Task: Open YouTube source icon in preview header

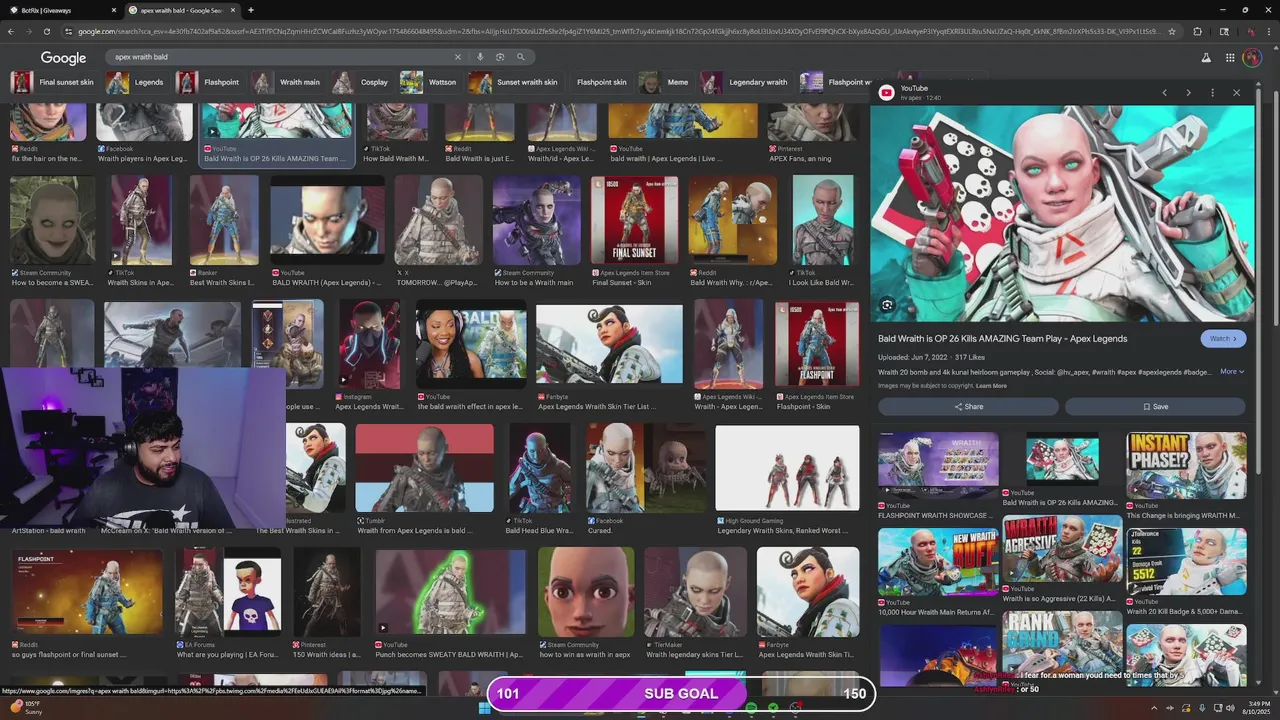Action: [x=887, y=93]
